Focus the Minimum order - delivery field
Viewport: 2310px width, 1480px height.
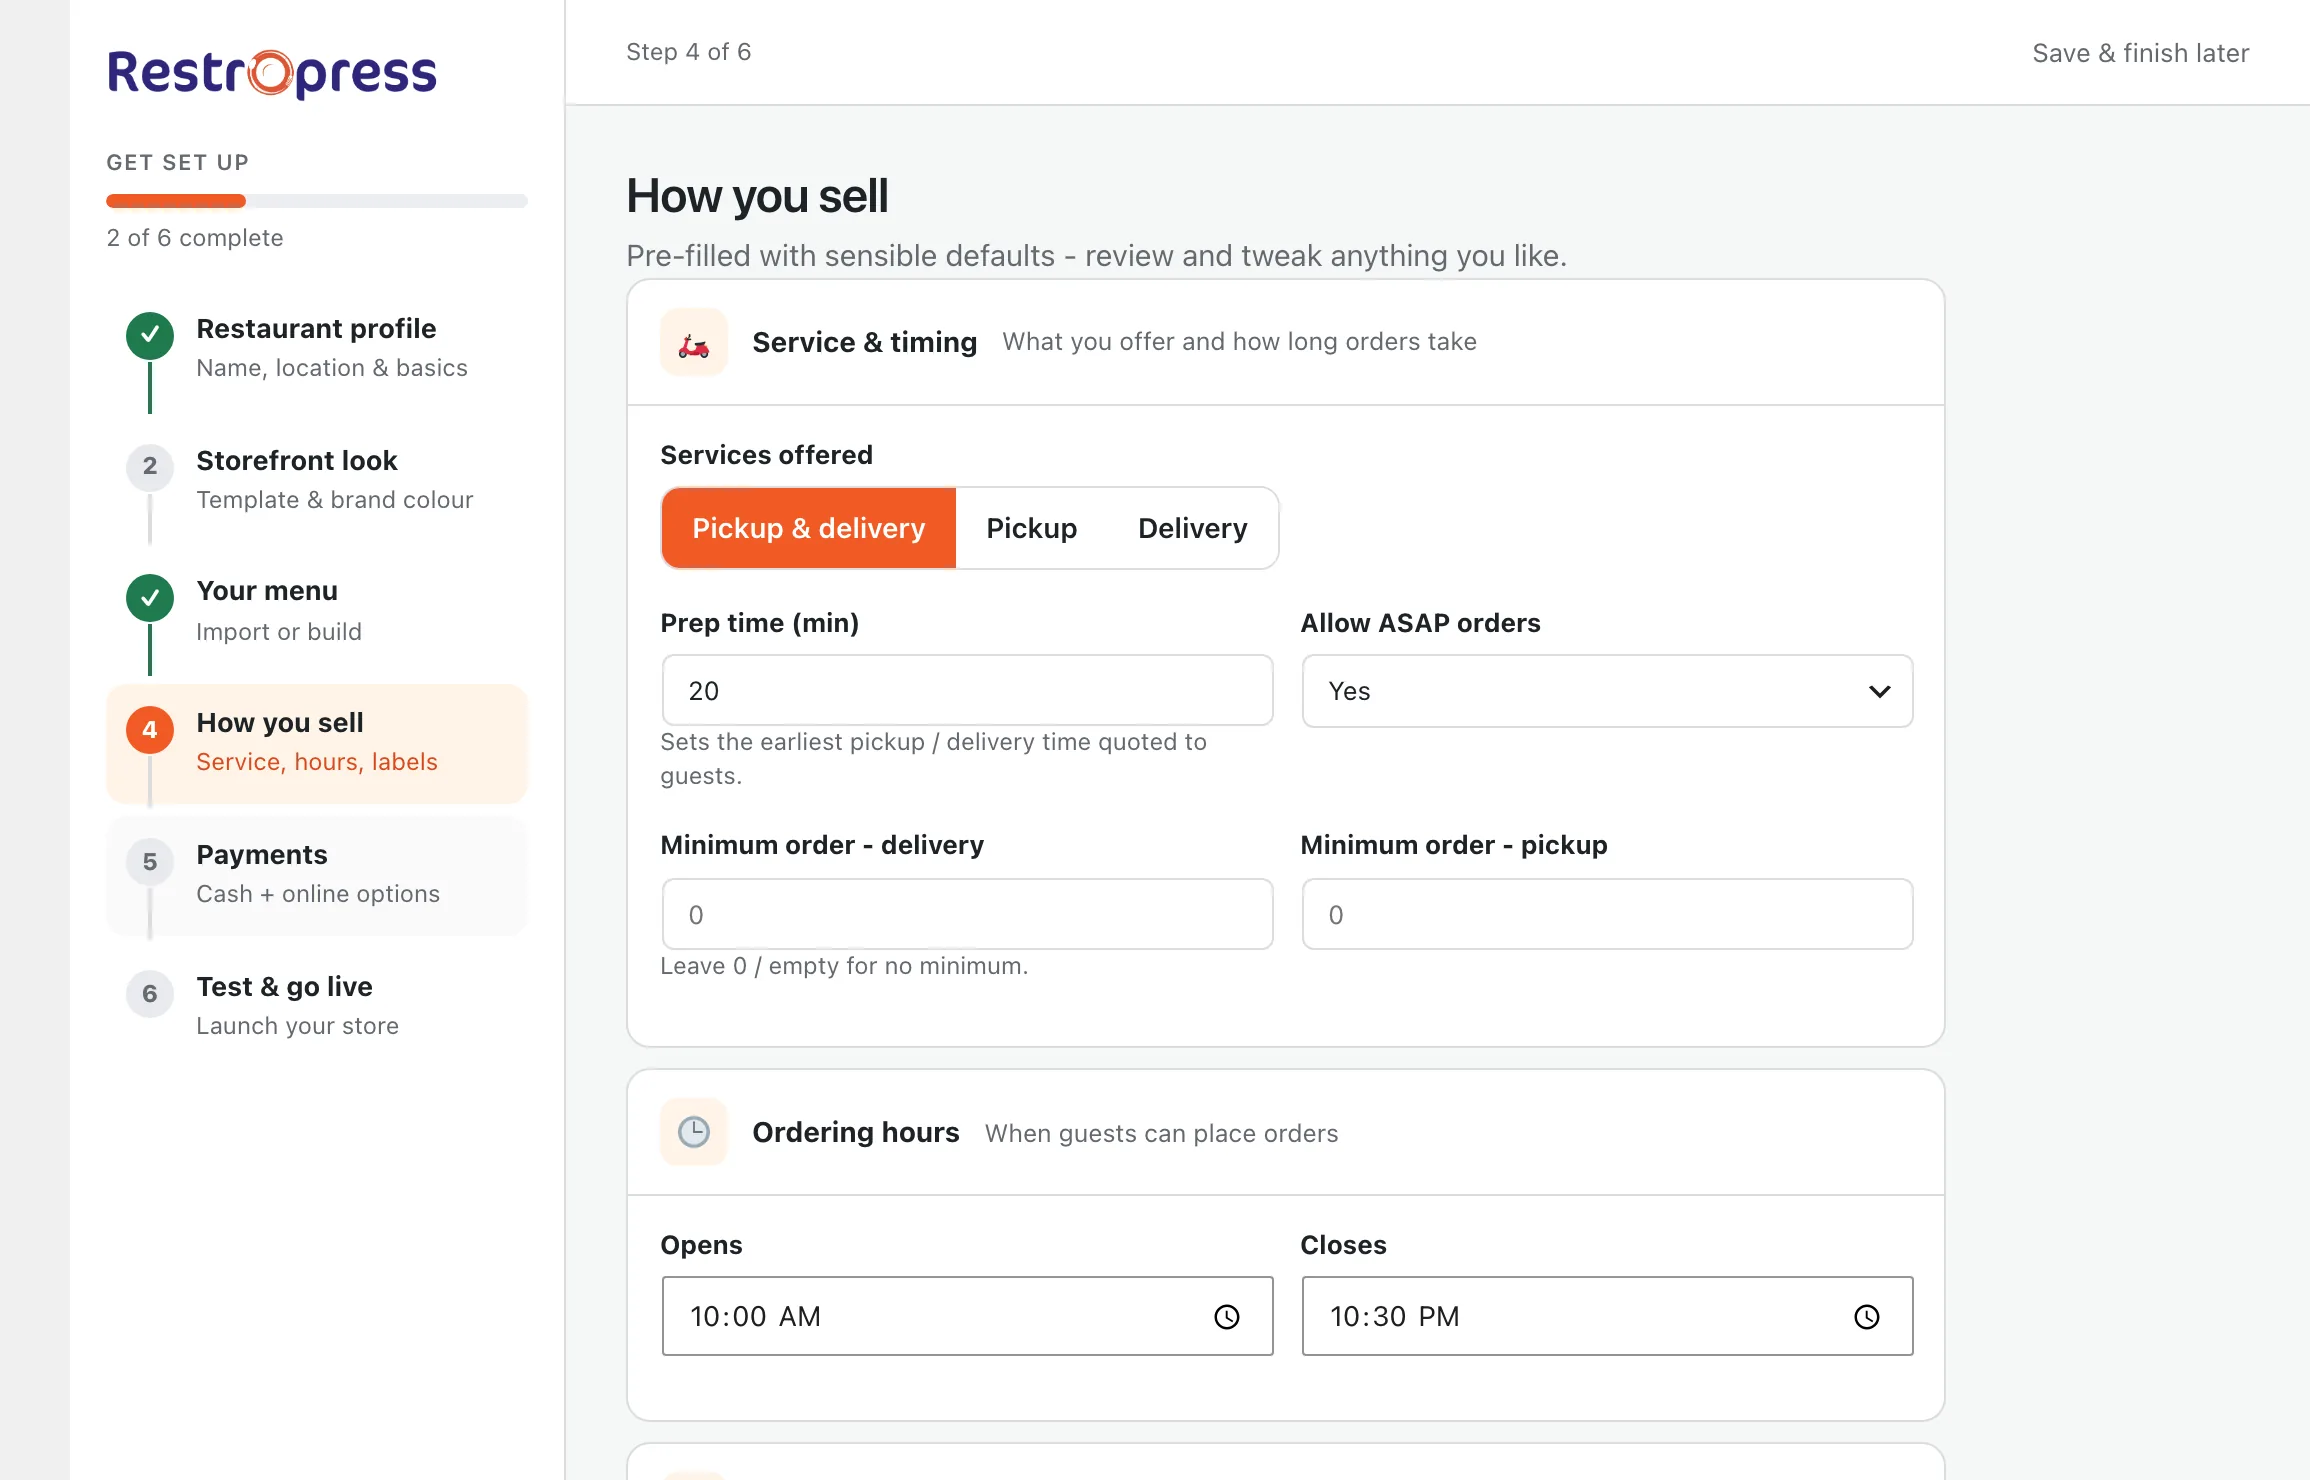(x=967, y=914)
